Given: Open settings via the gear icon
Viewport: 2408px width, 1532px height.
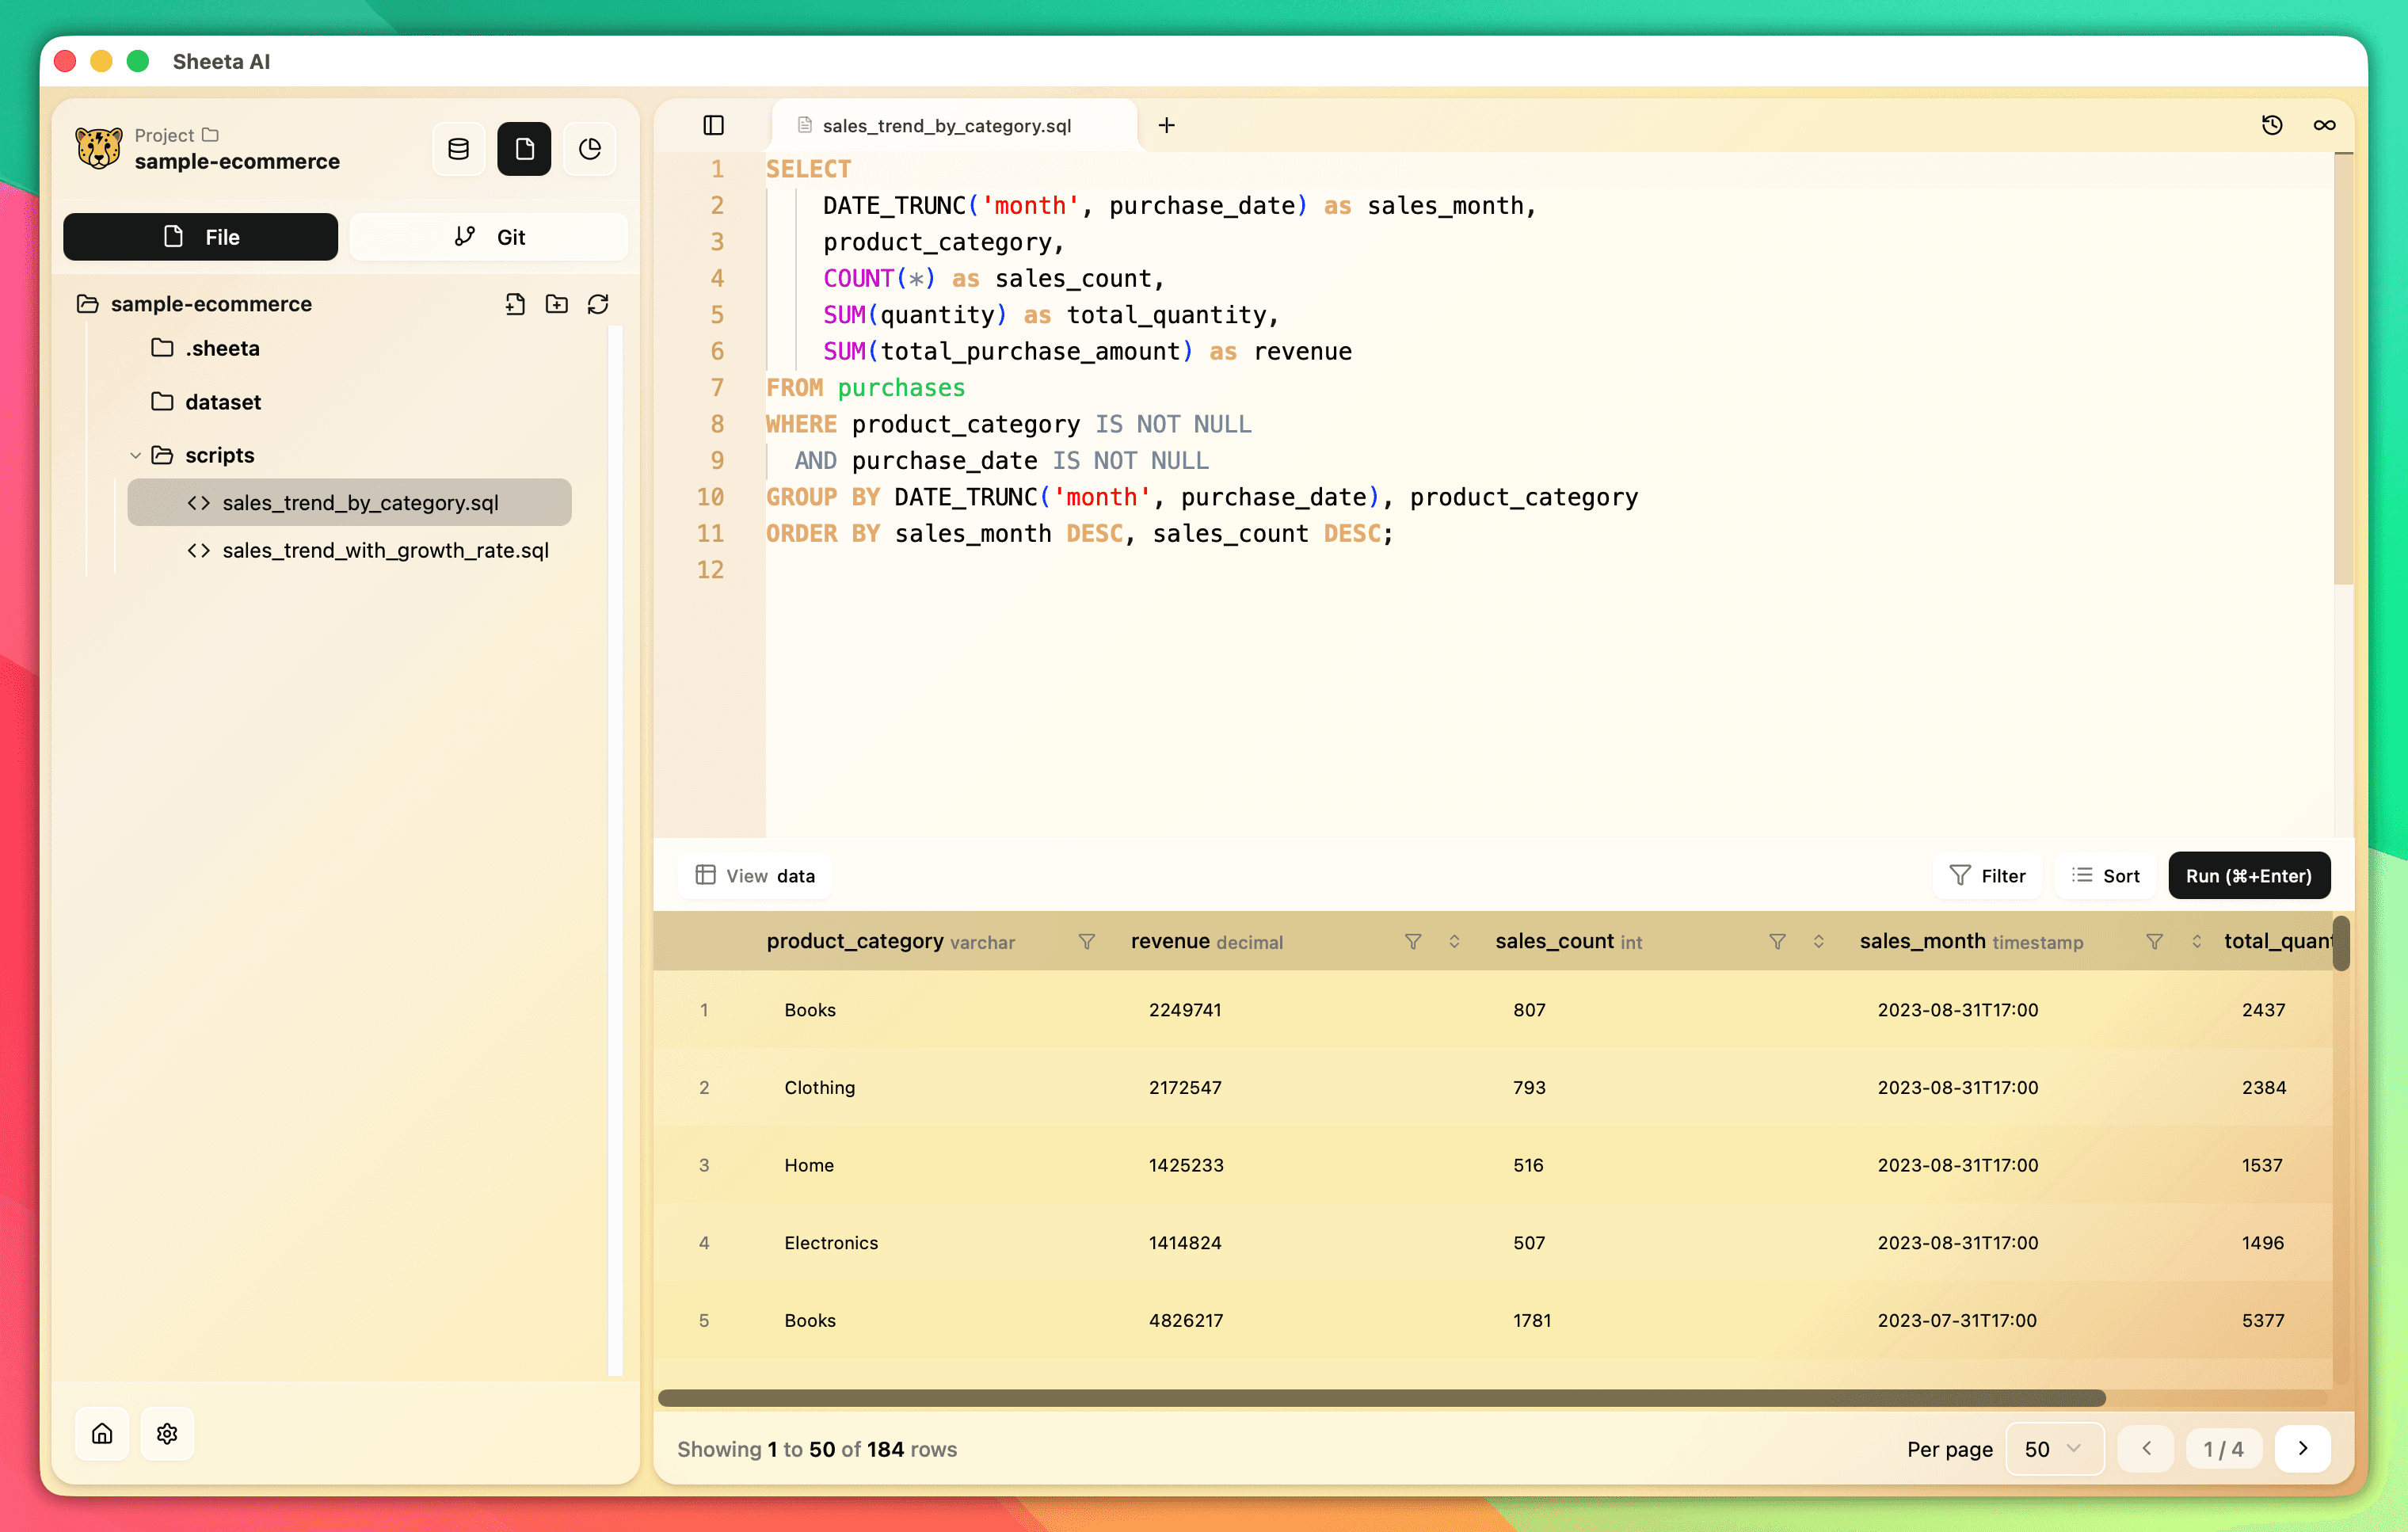Looking at the screenshot, I should [x=167, y=1433].
